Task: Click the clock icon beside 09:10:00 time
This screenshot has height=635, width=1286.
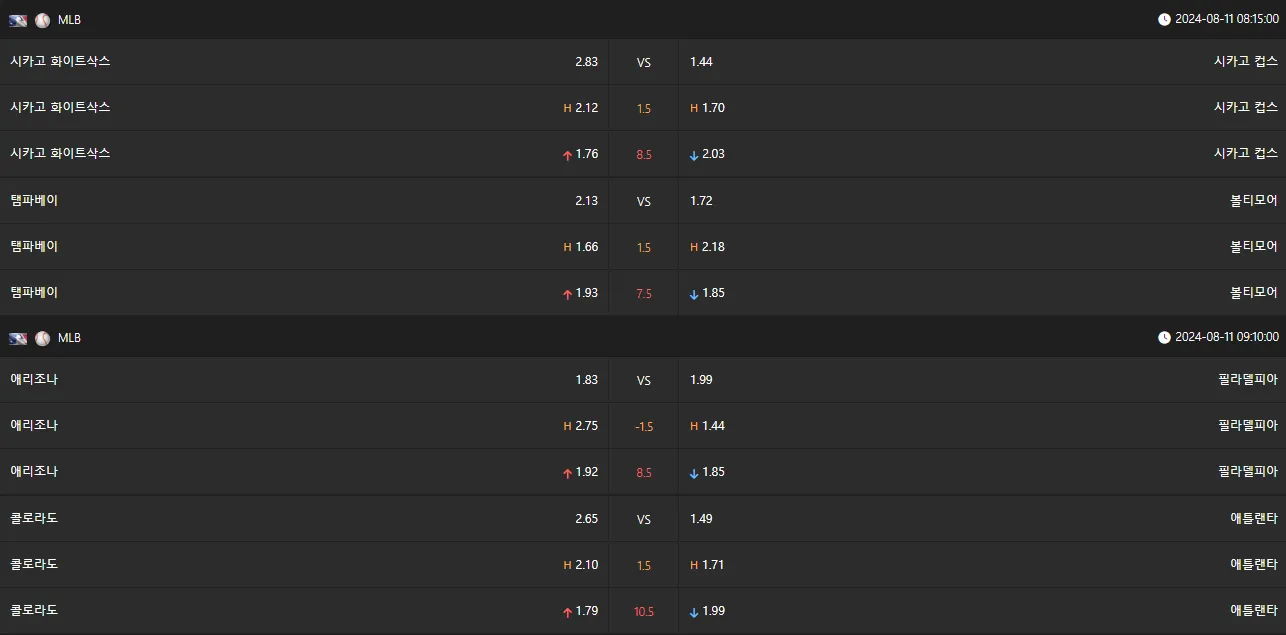Action: click(1164, 337)
